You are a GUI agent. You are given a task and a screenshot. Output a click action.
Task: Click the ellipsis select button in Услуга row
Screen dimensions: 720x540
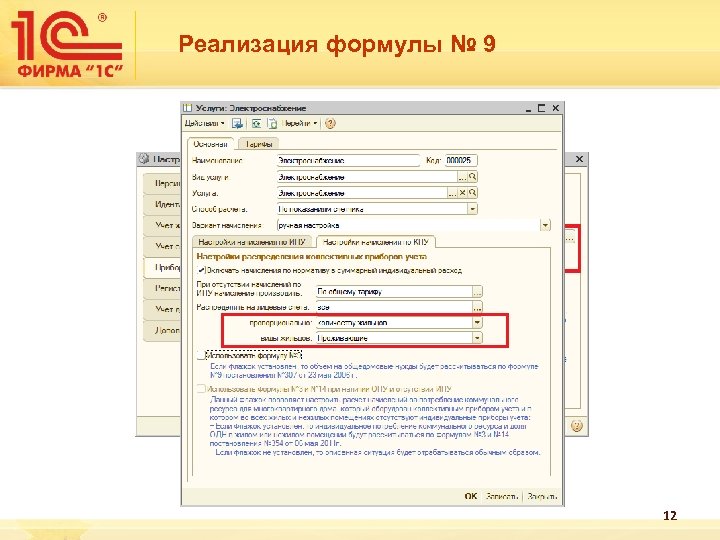(452, 193)
